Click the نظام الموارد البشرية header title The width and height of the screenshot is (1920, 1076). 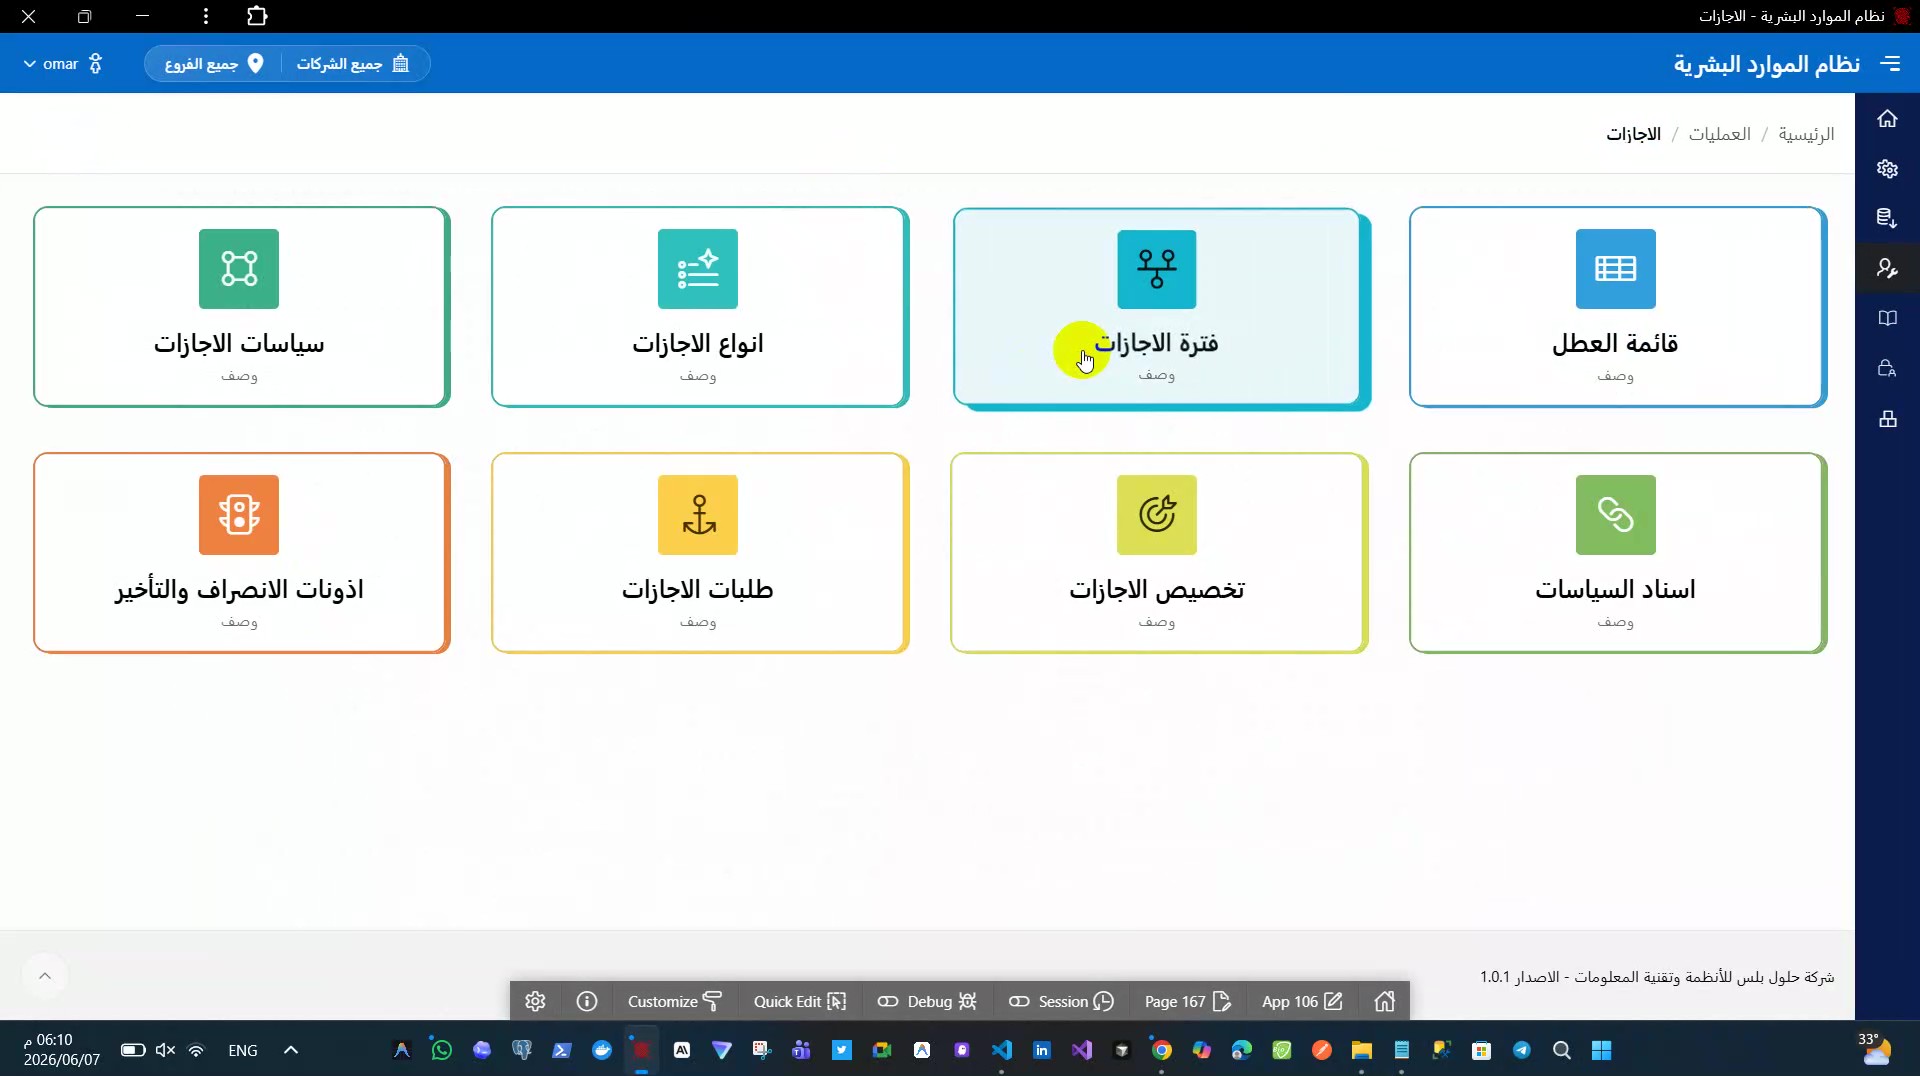[1767, 64]
